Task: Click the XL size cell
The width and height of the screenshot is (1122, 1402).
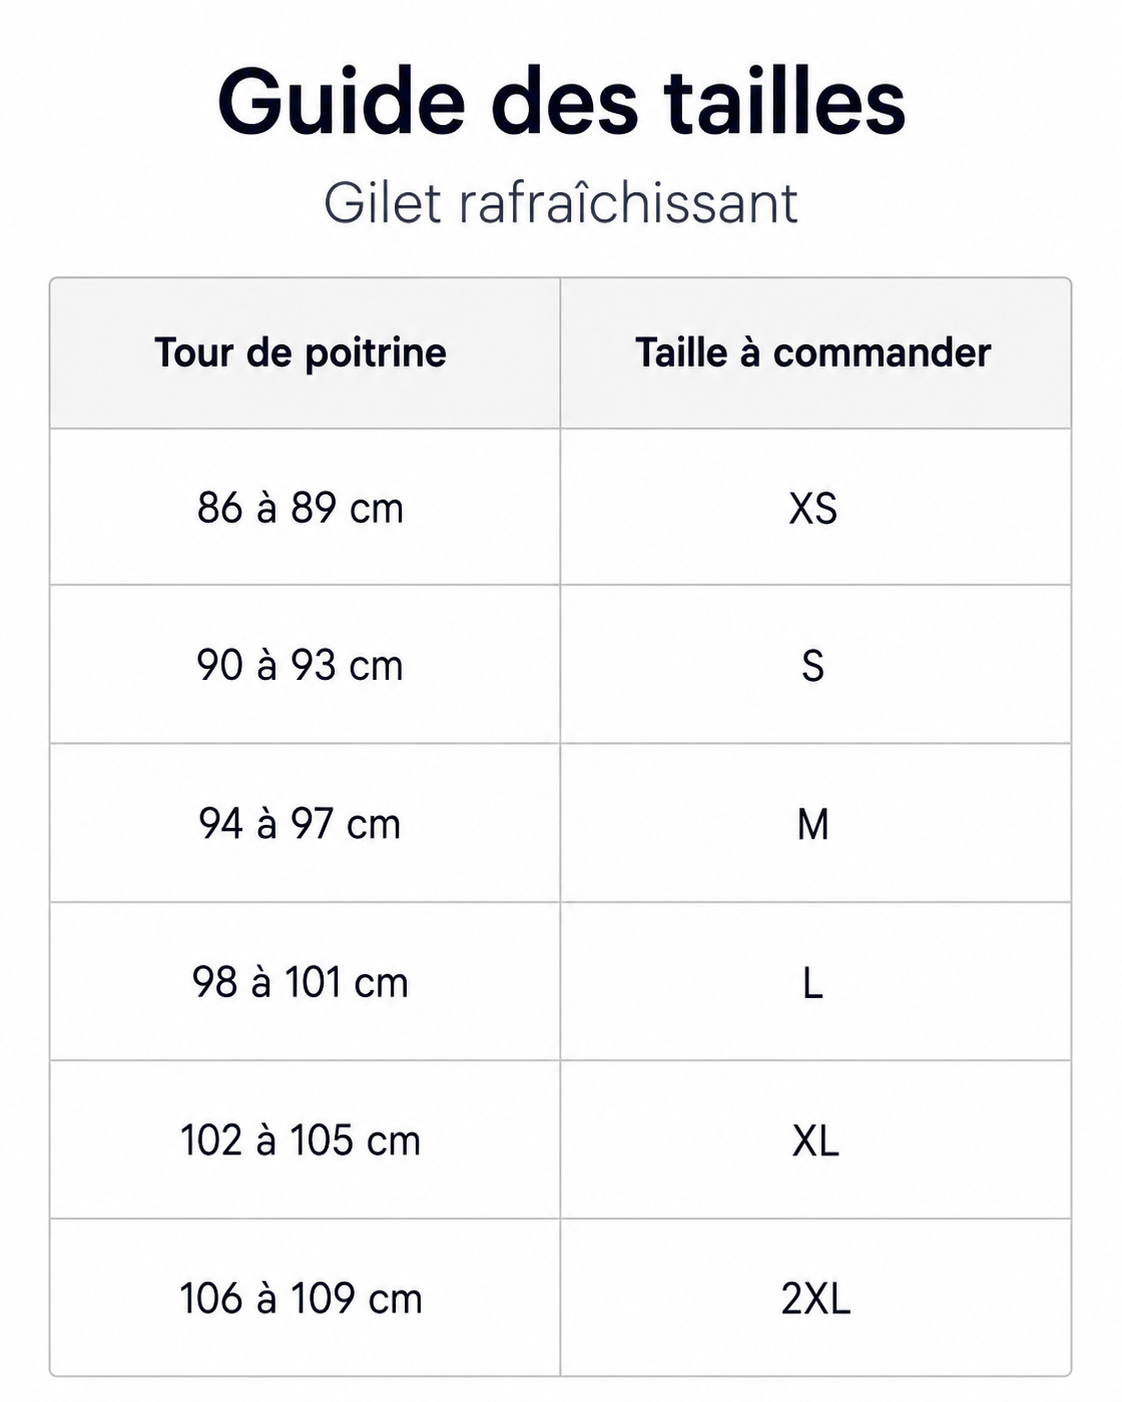Action: (x=815, y=1141)
